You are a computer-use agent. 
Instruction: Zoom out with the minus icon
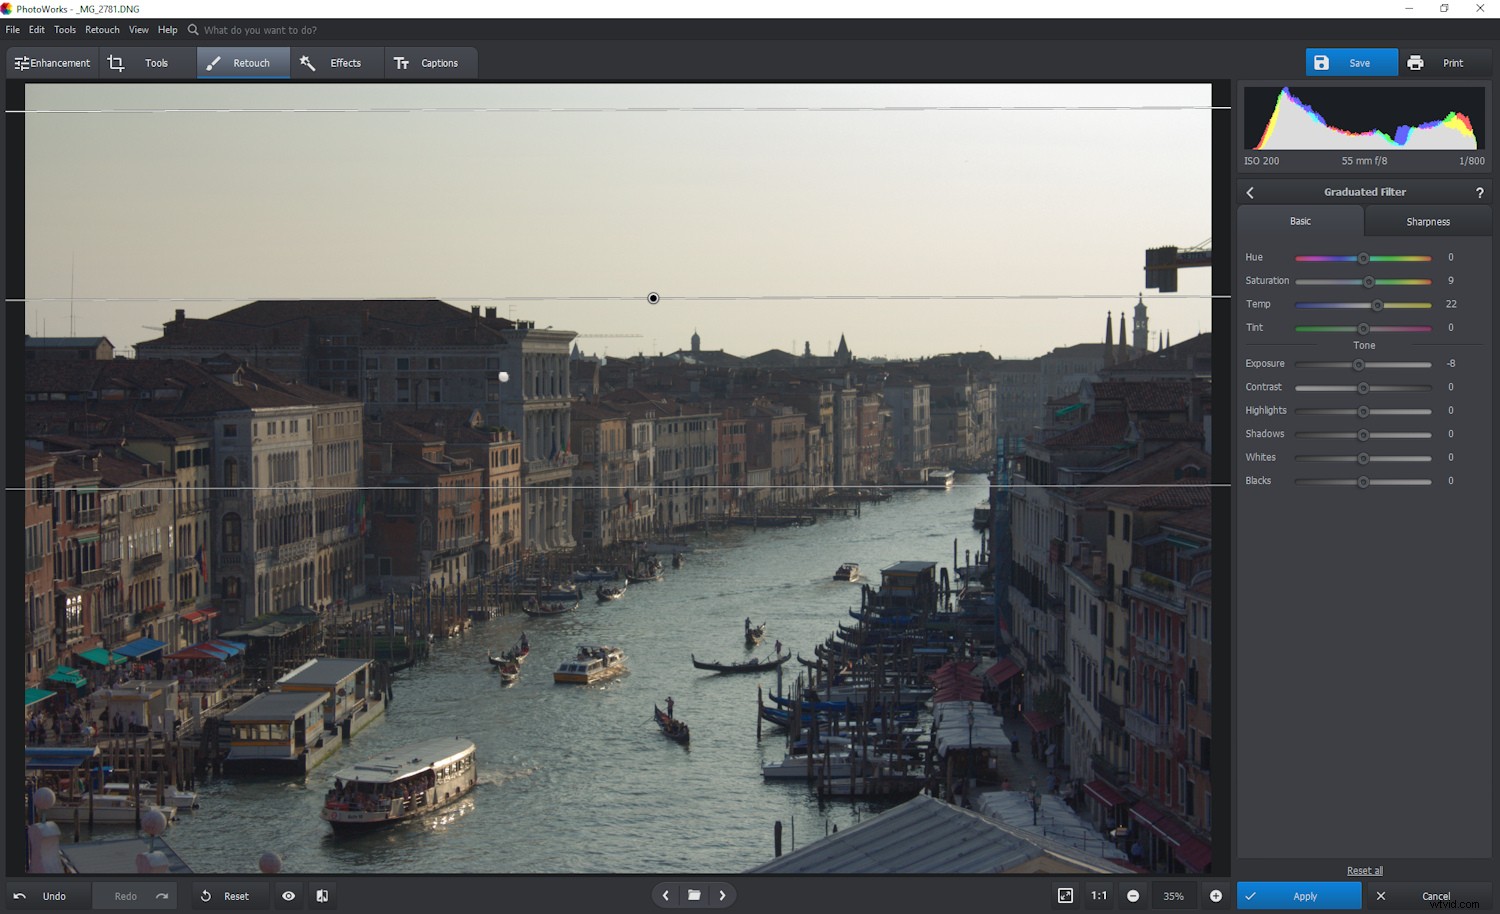tap(1133, 896)
